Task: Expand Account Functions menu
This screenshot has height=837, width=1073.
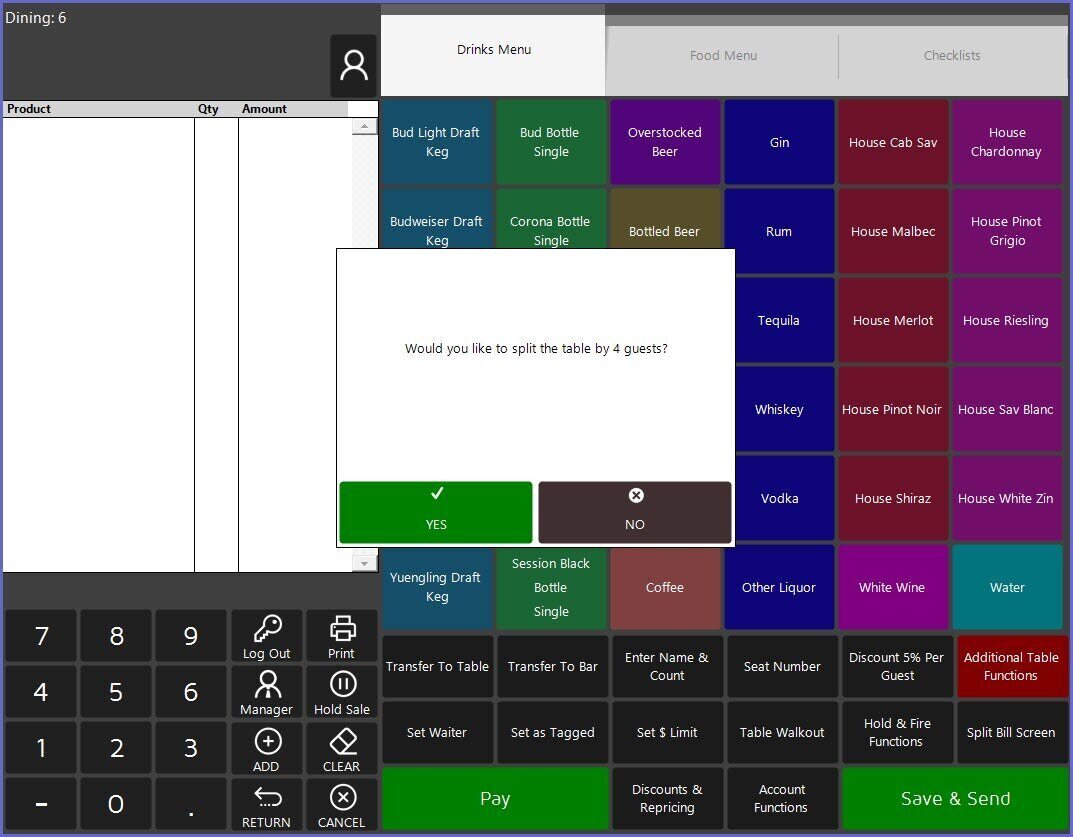Action: pos(781,798)
